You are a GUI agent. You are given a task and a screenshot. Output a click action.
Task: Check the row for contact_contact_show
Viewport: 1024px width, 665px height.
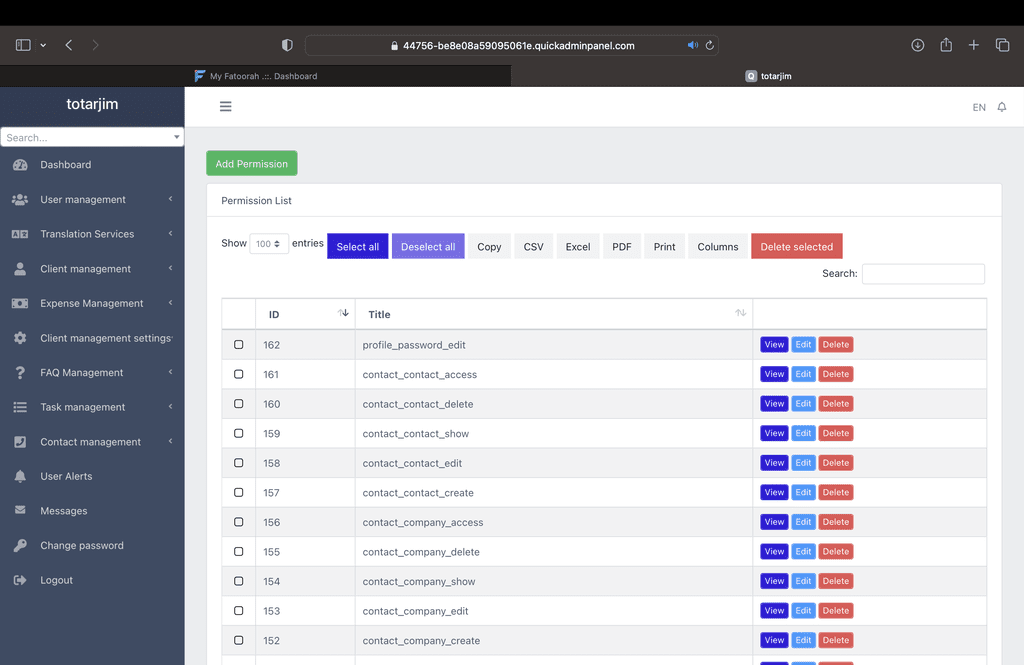[x=238, y=433]
